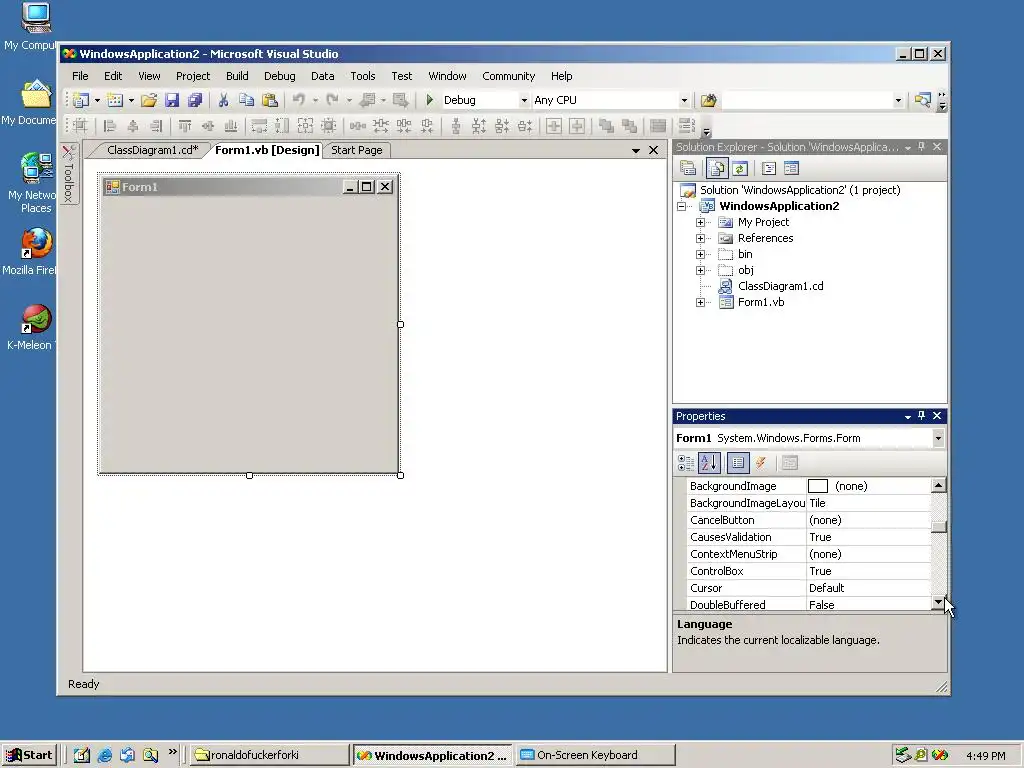Toggle Alphabetical sort in Properties panel
This screenshot has width=1024, height=768.
(709, 463)
